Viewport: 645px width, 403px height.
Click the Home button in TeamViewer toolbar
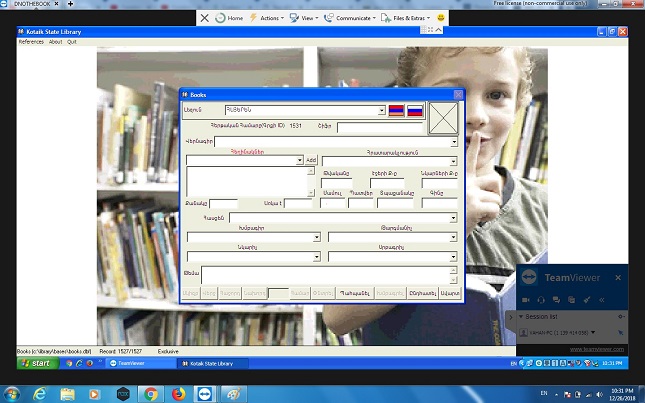230,18
